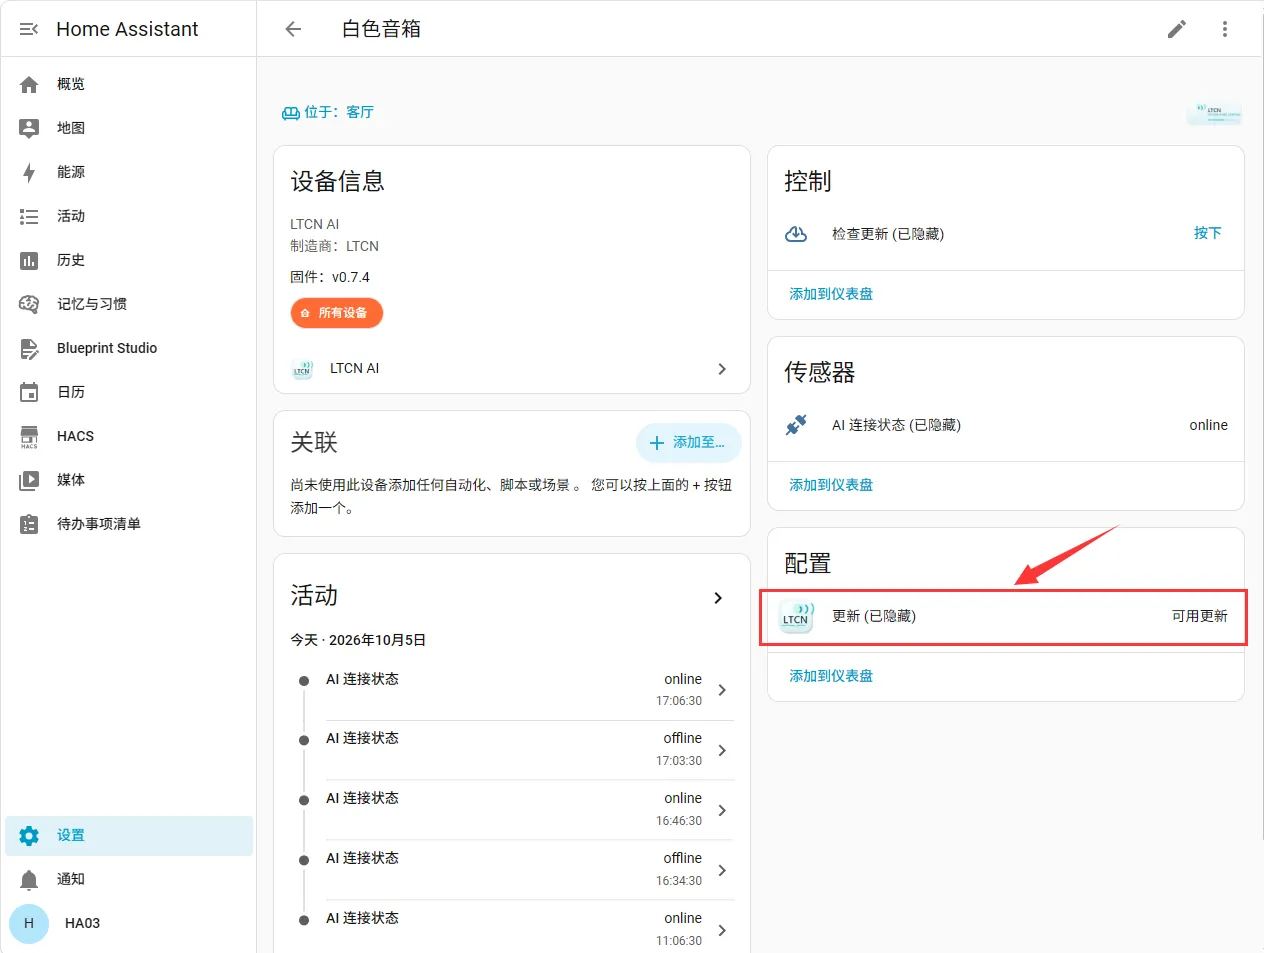Click the 记忆与习惯 brain icon

(29, 304)
